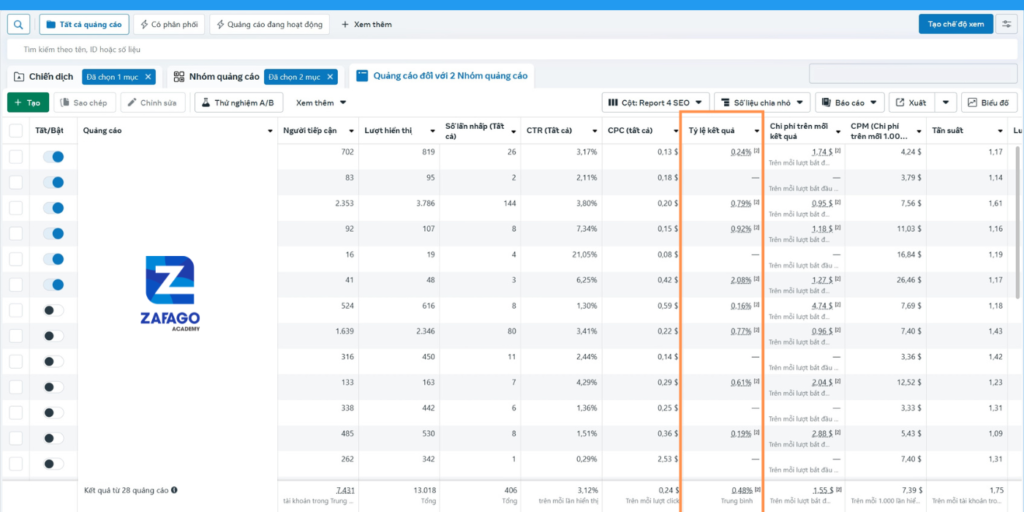Check the checkbox for the 41 reach row
The image size is (1024, 512).
point(16,285)
